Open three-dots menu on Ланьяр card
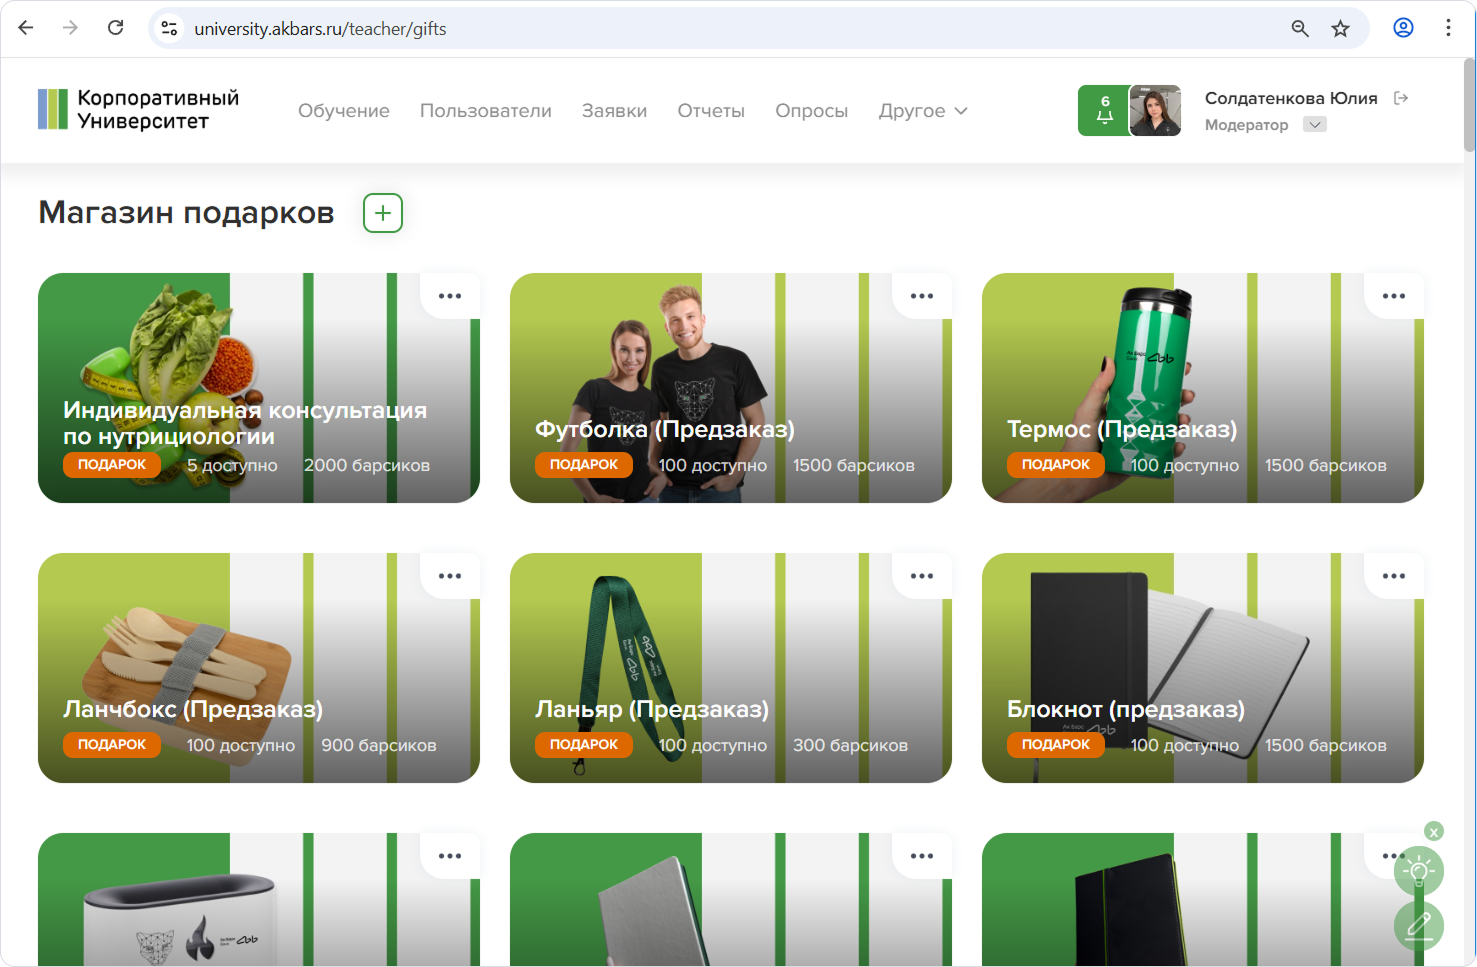This screenshot has width=1477, height=967. point(921,576)
